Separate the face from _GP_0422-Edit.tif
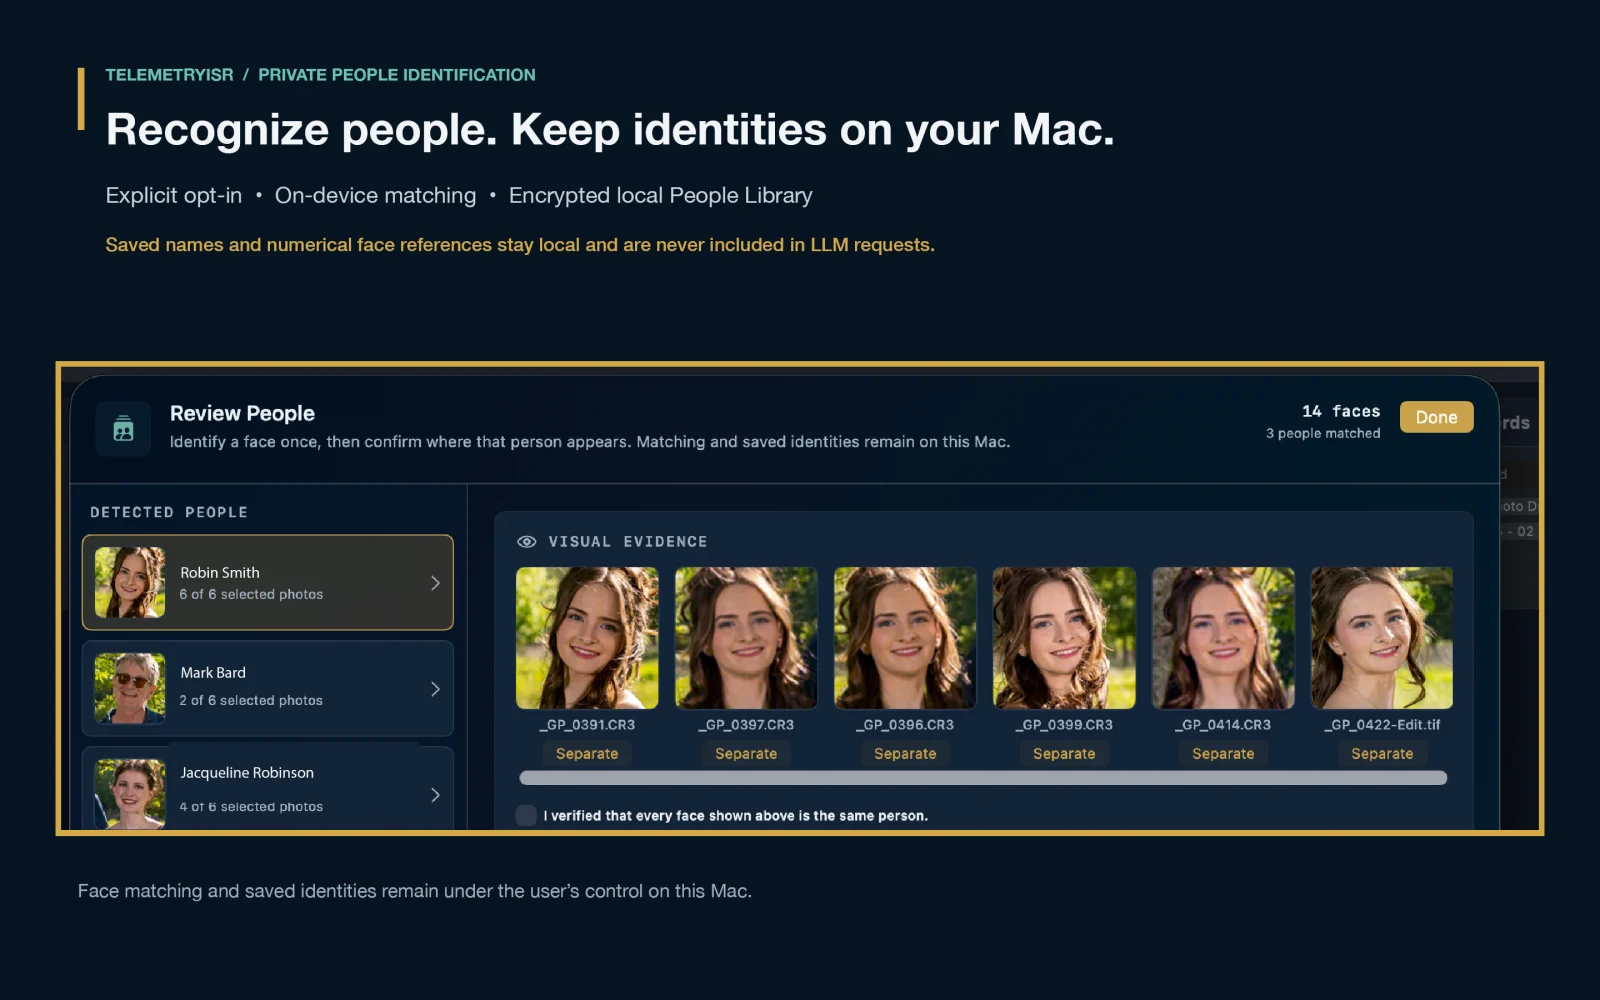Viewport: 1600px width, 1000px height. pyautogui.click(x=1382, y=754)
